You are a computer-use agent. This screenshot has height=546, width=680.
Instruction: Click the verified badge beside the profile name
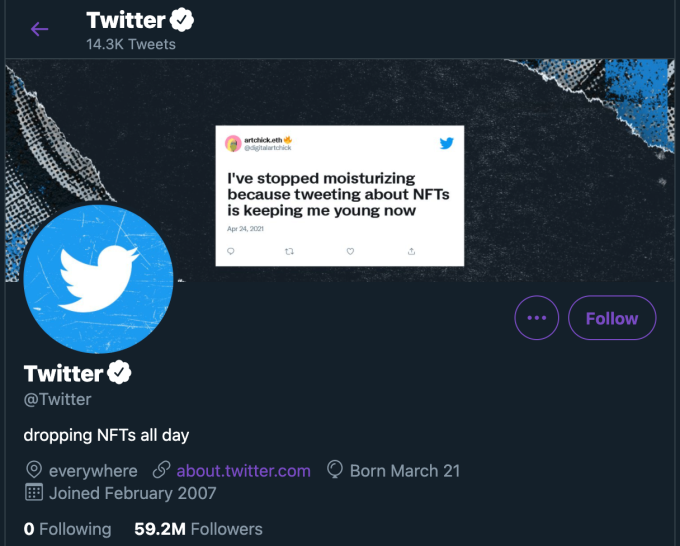tap(120, 374)
